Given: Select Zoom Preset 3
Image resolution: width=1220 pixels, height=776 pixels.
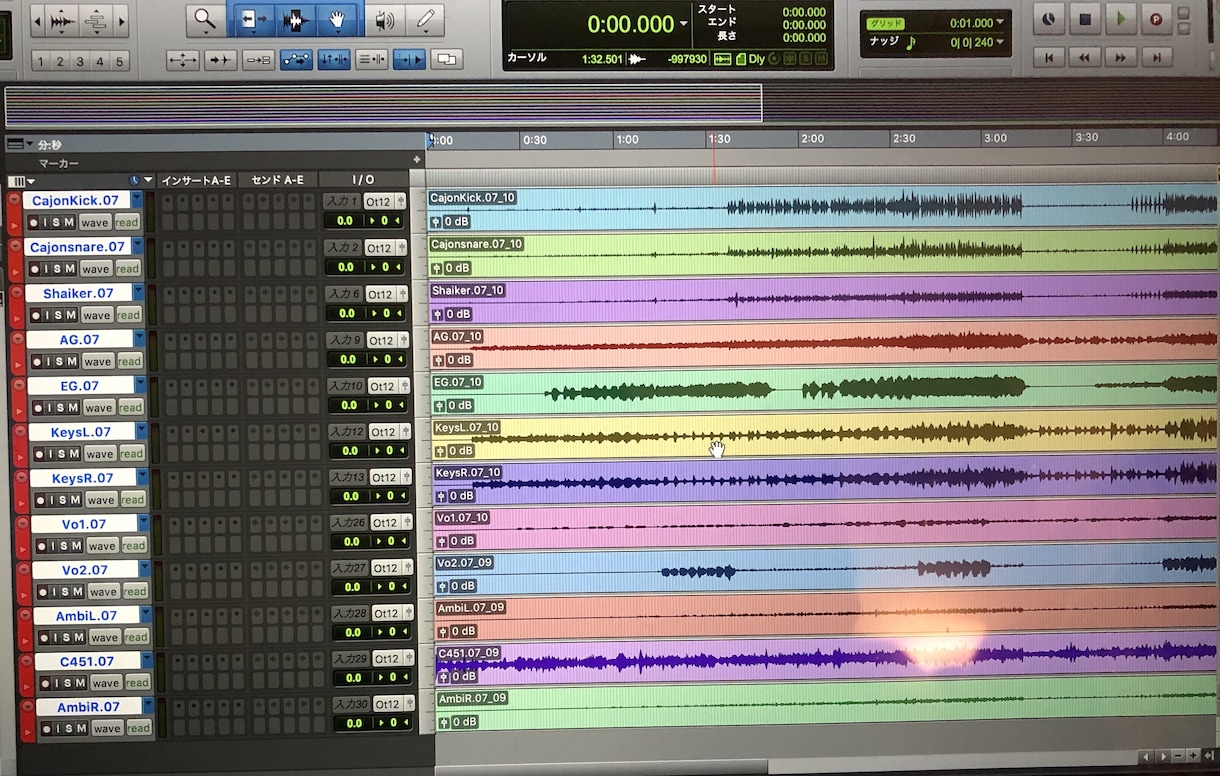Looking at the screenshot, I should click(x=81, y=62).
